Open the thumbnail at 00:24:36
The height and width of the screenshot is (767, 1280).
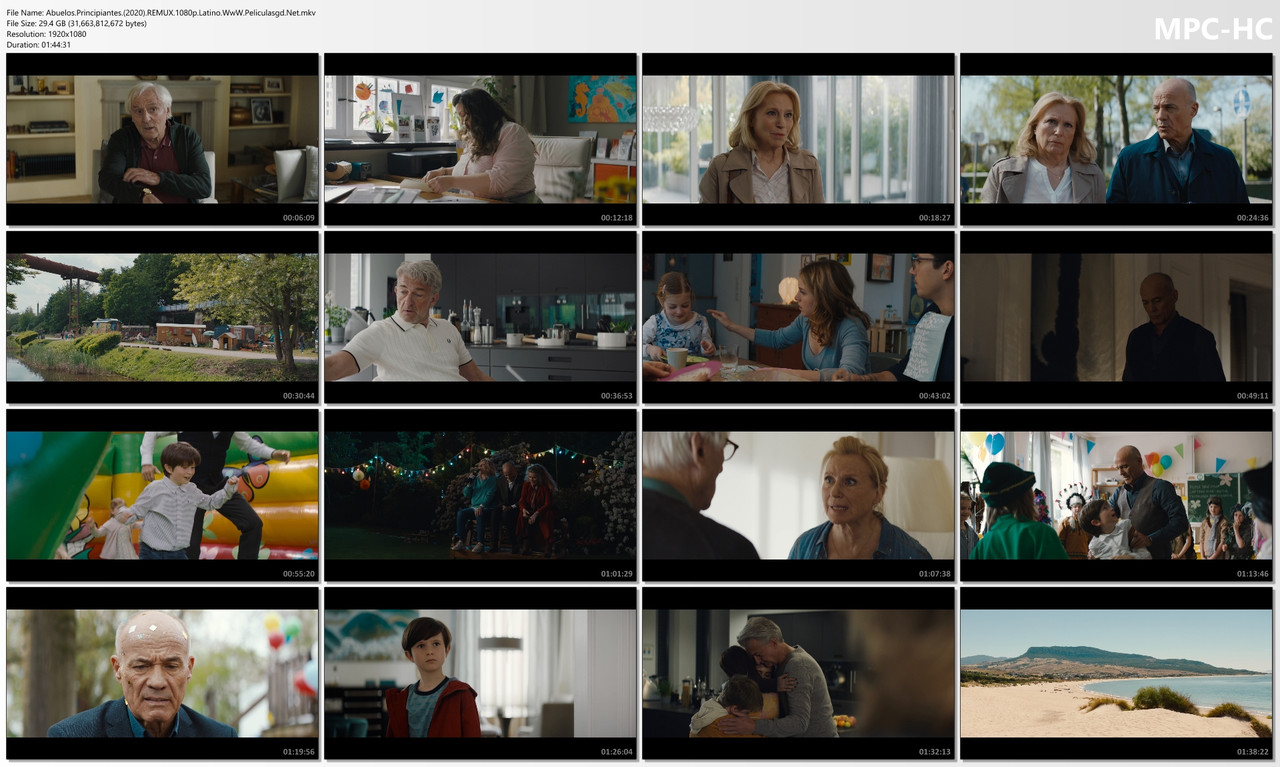[1116, 139]
